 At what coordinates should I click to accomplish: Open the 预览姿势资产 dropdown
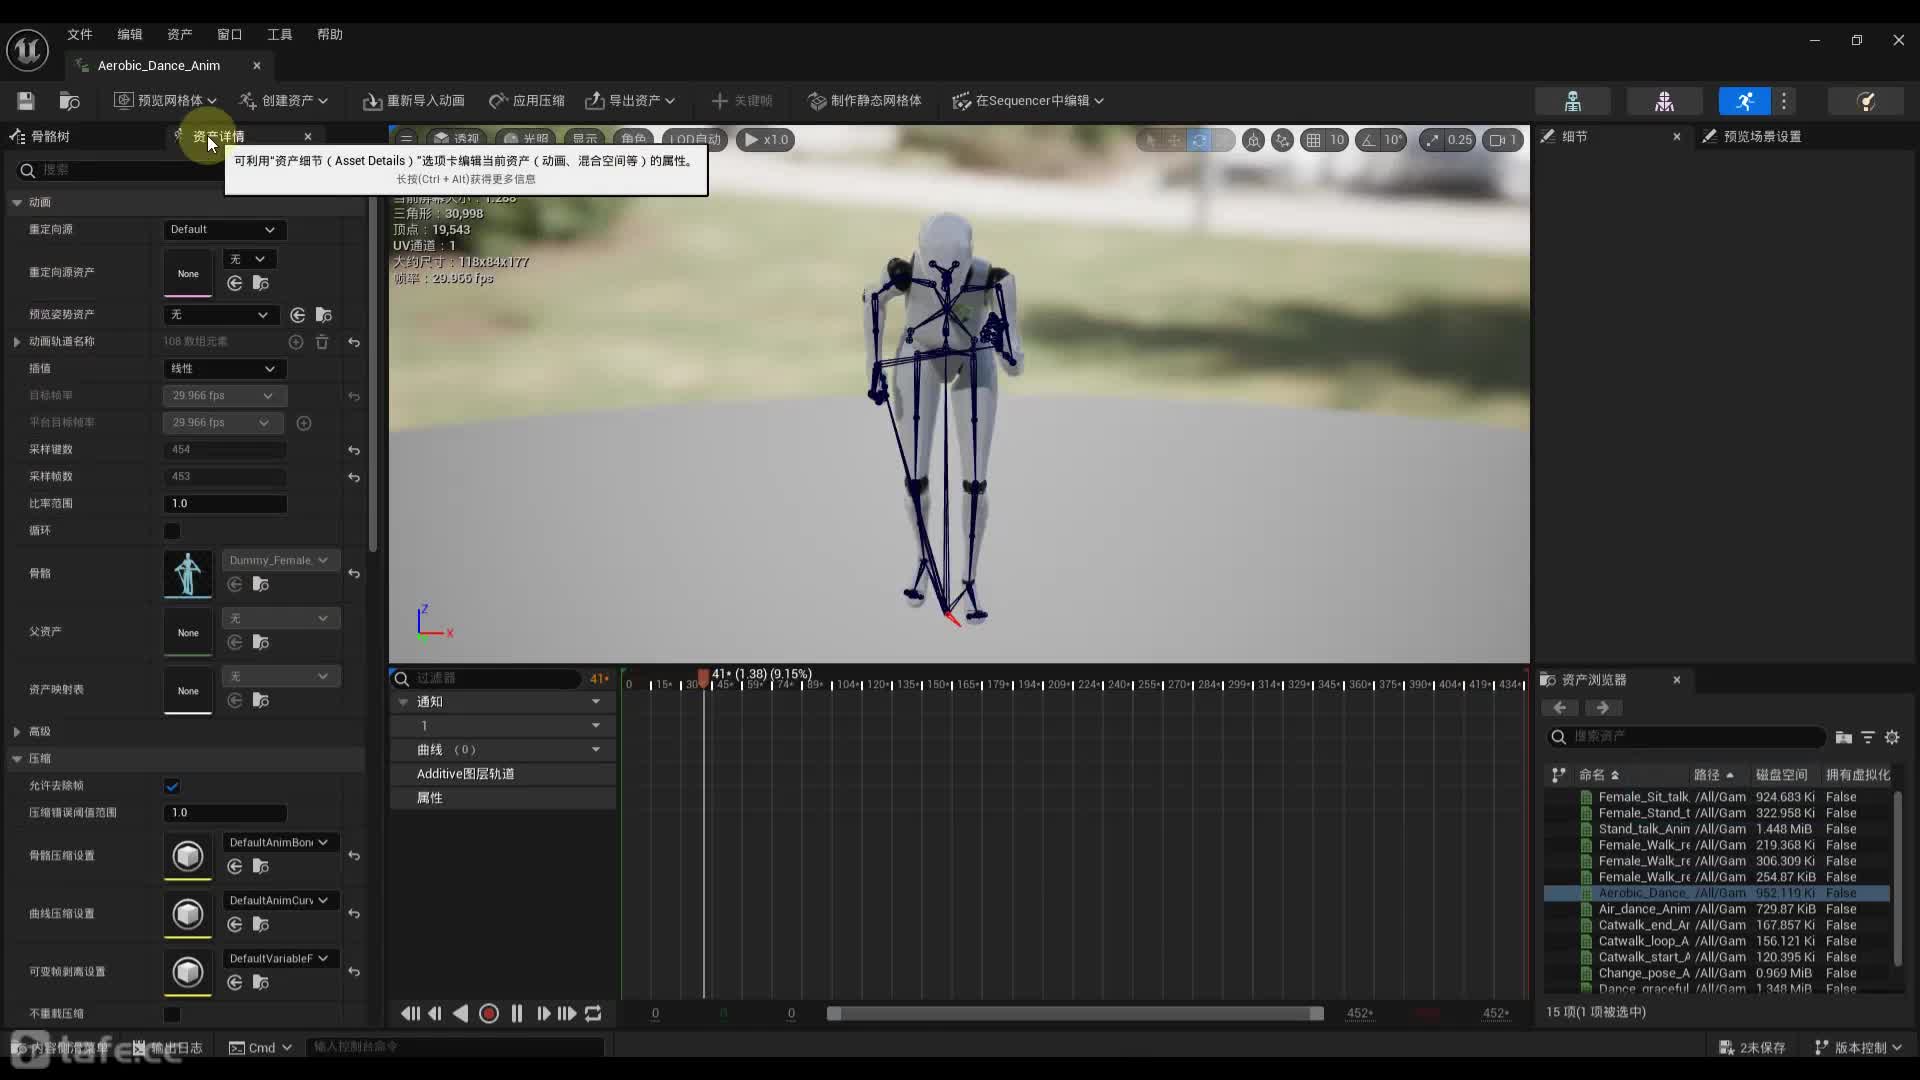(x=220, y=315)
